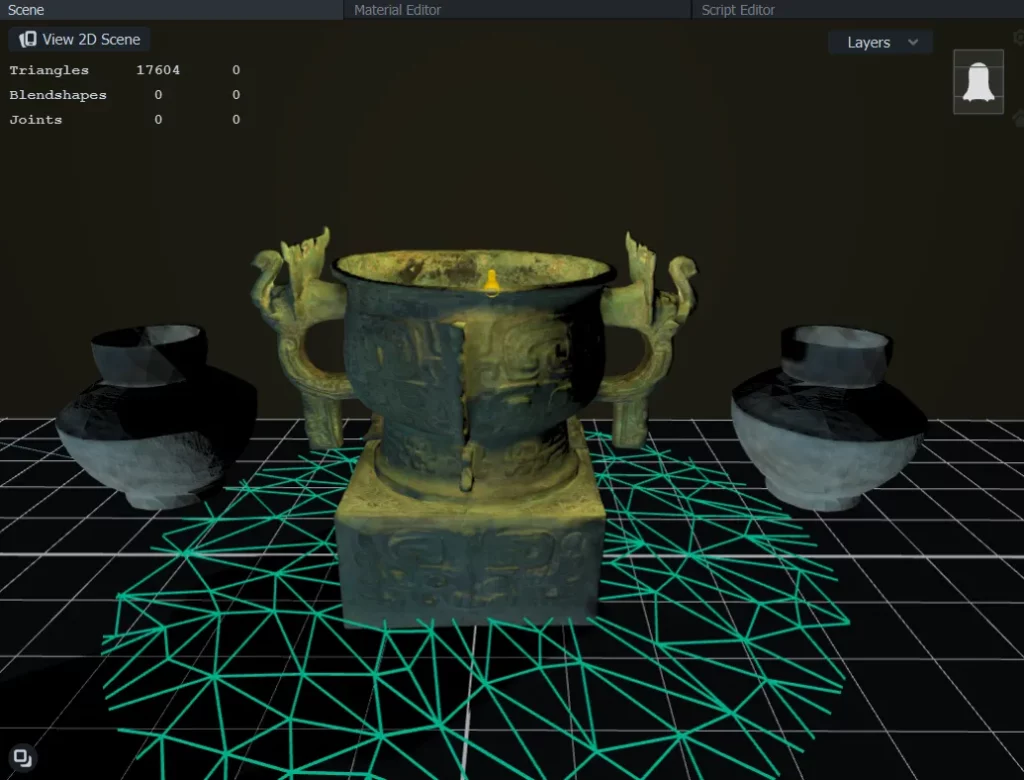Select the left gray vase model
The width and height of the screenshot is (1024, 780).
(x=157, y=416)
